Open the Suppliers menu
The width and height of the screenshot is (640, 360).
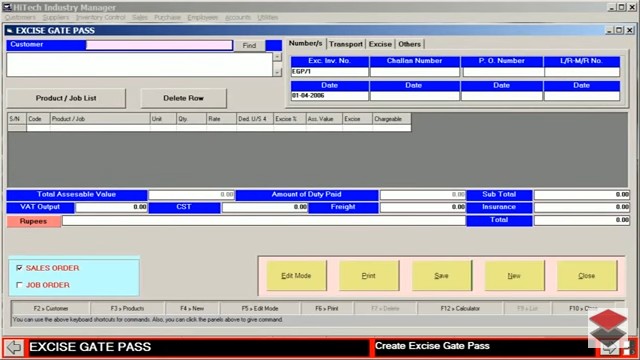[56, 18]
